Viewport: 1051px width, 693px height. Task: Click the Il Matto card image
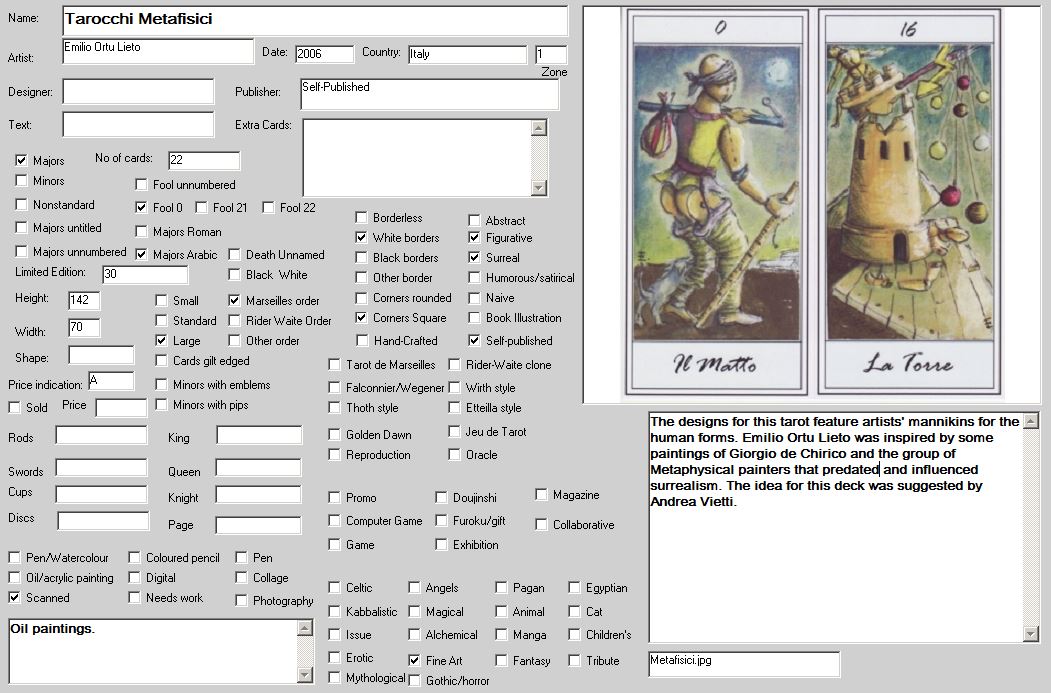714,205
